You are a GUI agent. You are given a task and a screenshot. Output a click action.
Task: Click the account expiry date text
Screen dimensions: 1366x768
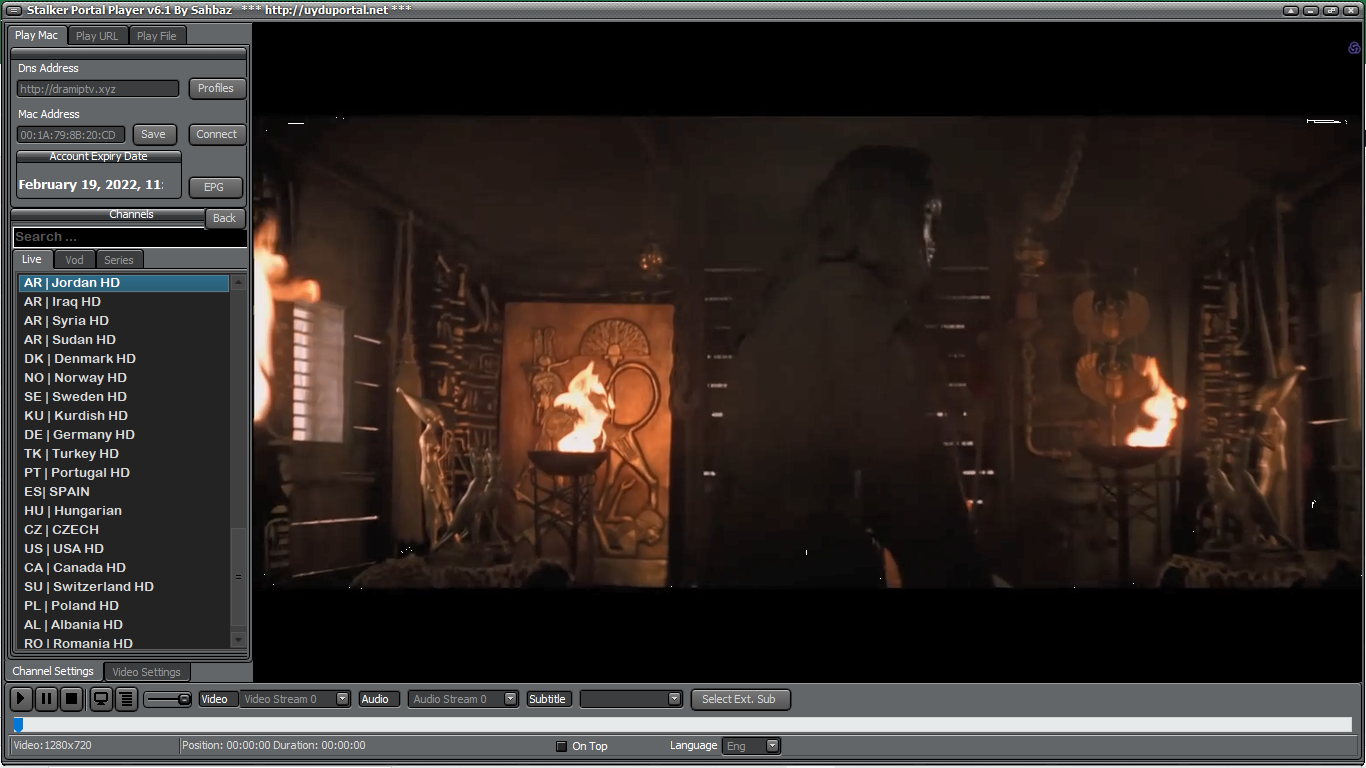click(91, 185)
